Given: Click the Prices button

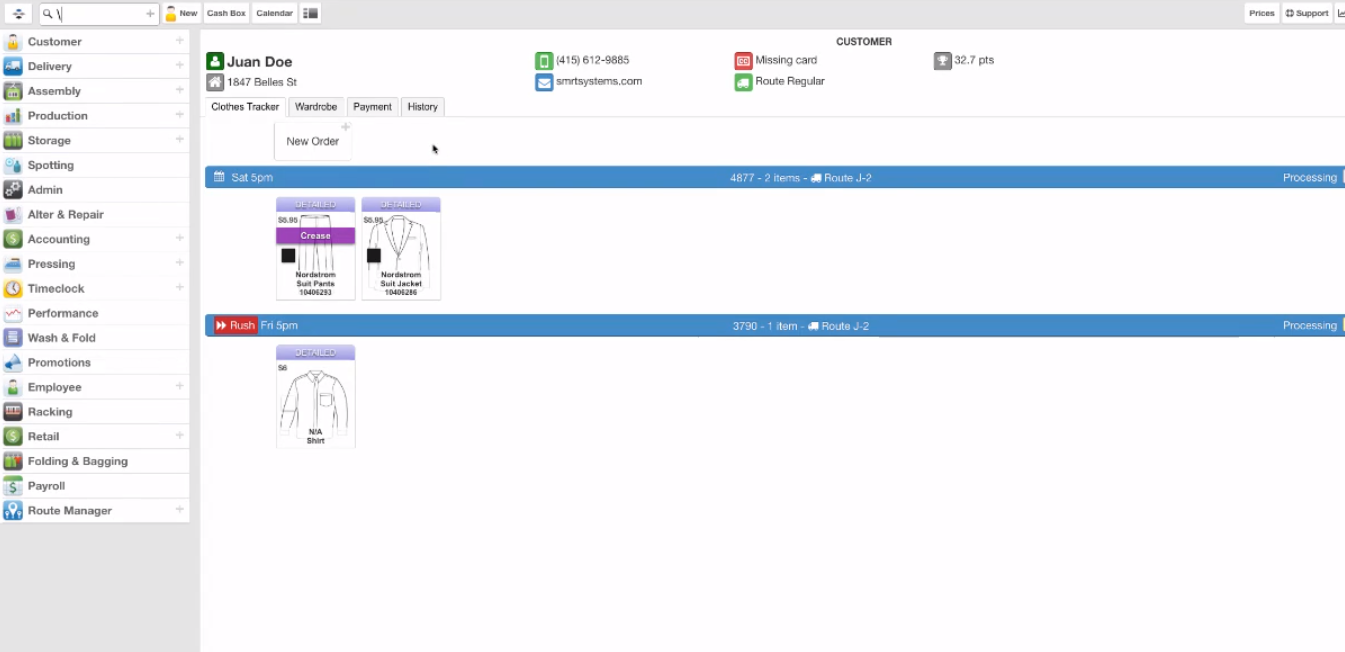Looking at the screenshot, I should coord(1261,13).
